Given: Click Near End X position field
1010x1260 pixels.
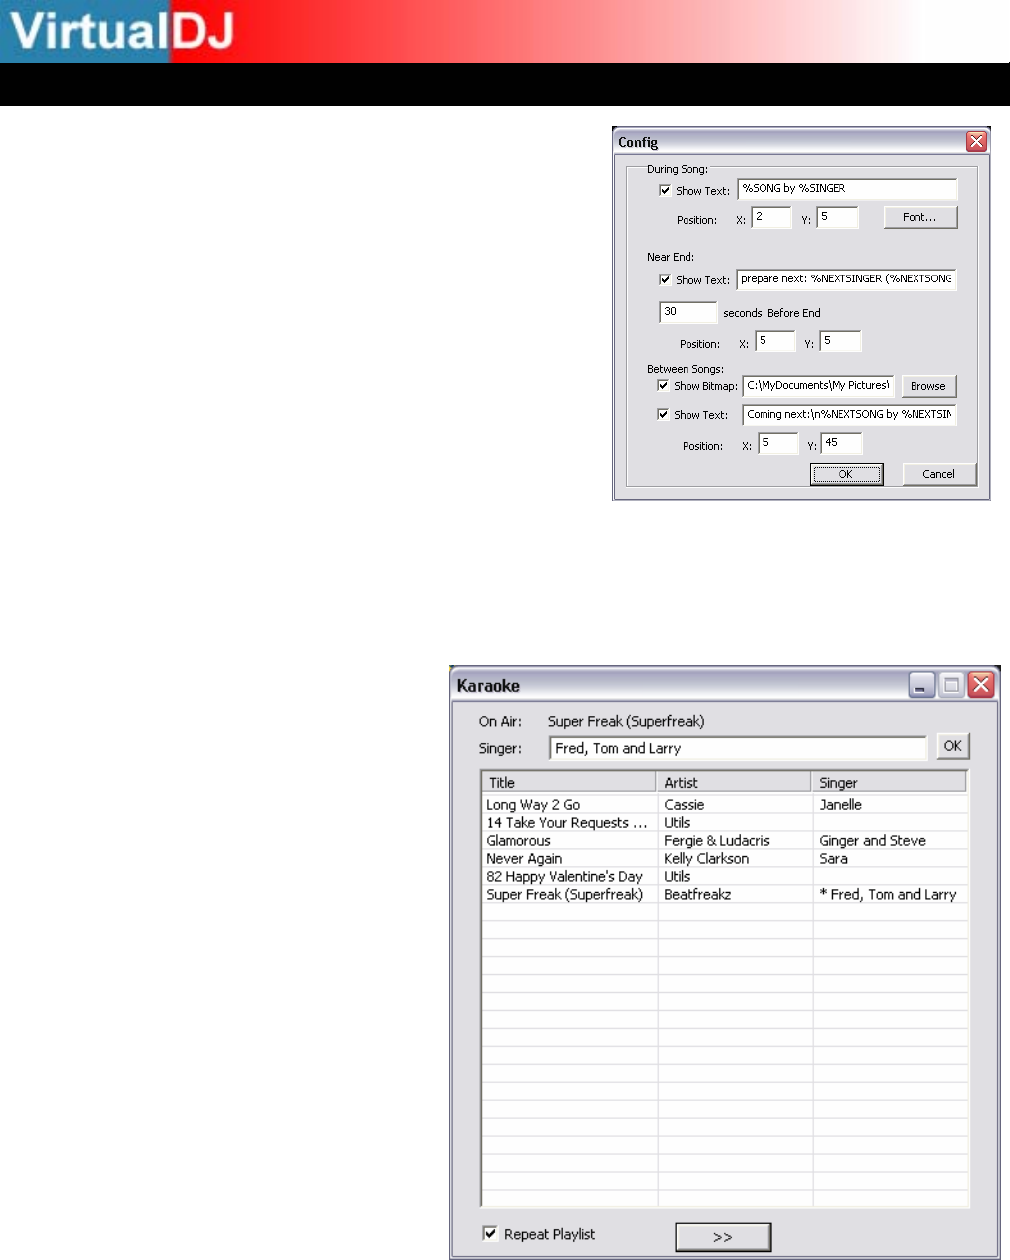Looking at the screenshot, I should click(775, 341).
